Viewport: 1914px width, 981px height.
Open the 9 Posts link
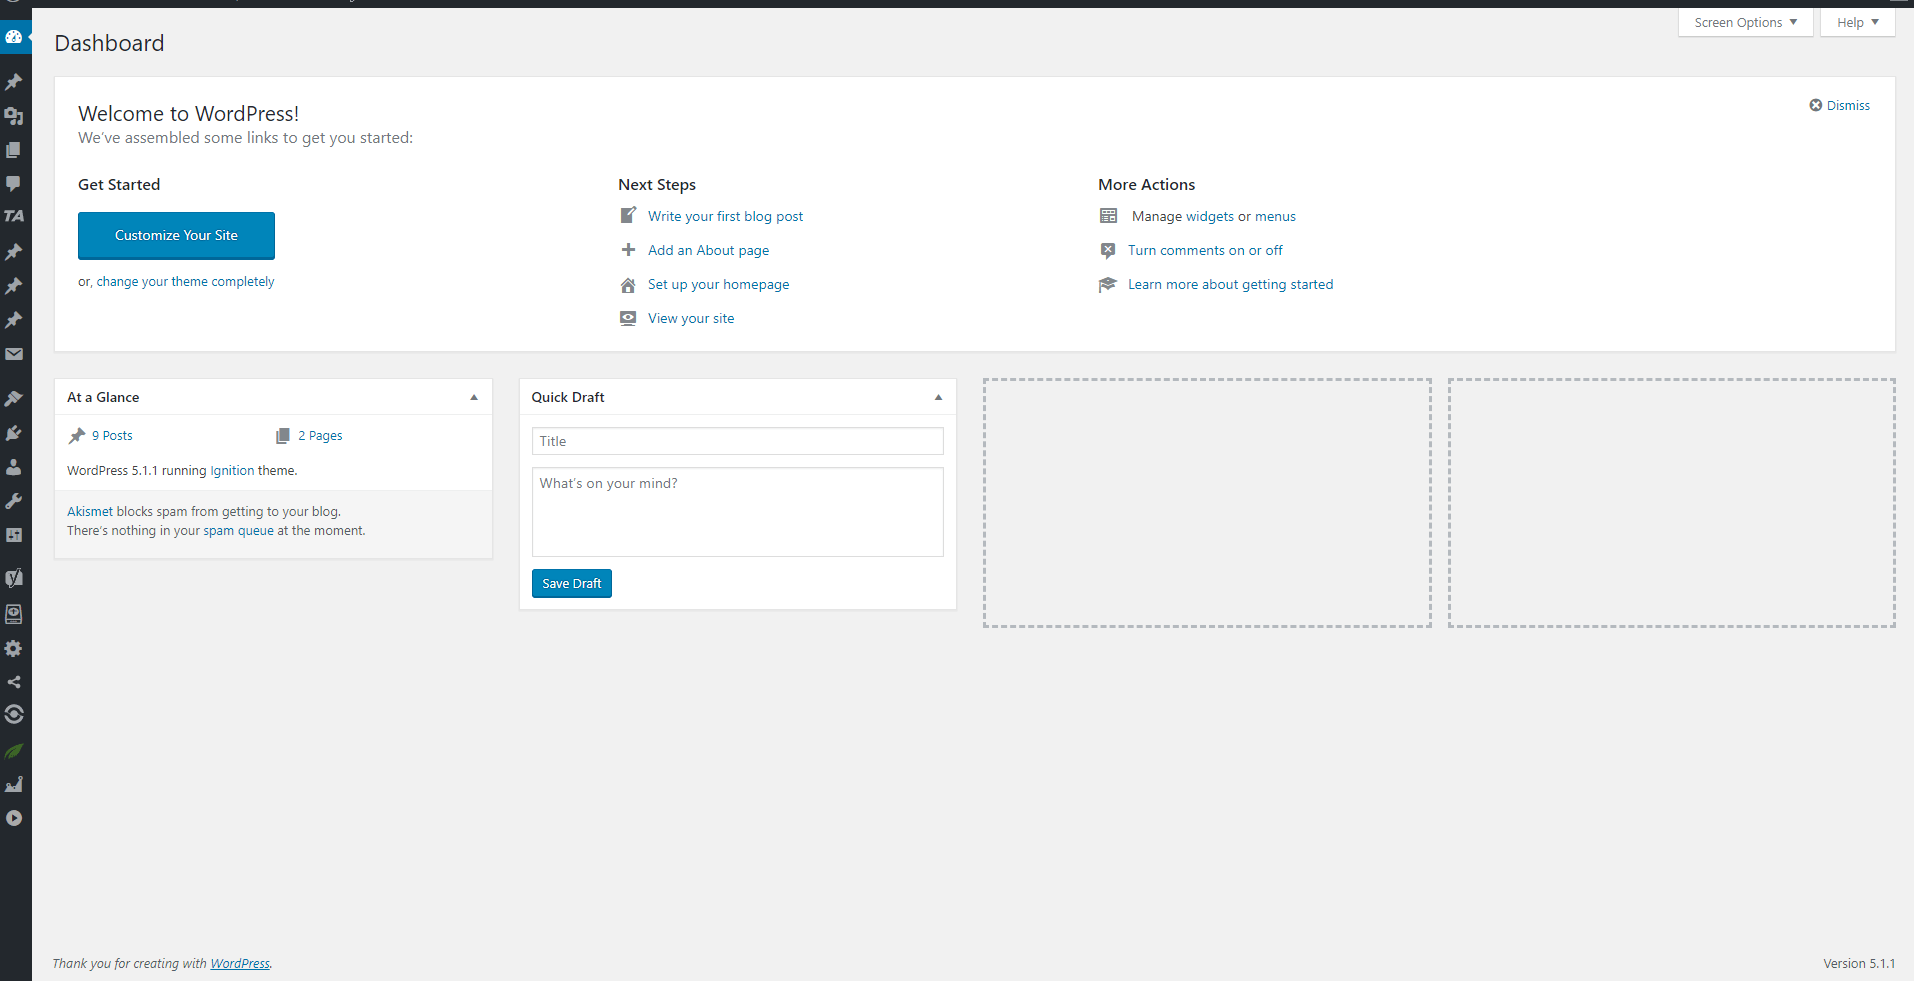(112, 436)
